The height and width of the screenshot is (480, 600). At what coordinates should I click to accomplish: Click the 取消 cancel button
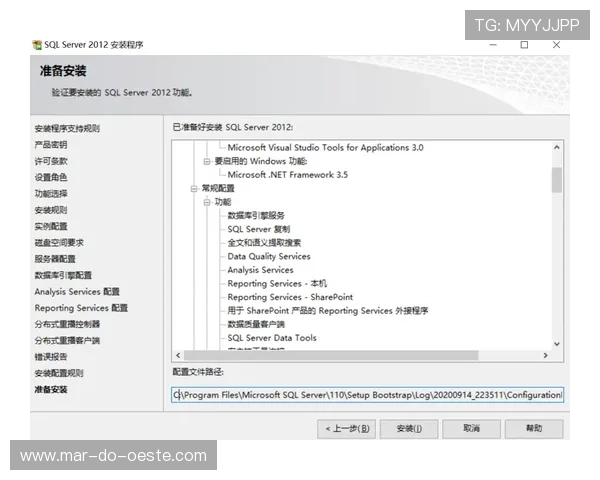click(x=471, y=429)
